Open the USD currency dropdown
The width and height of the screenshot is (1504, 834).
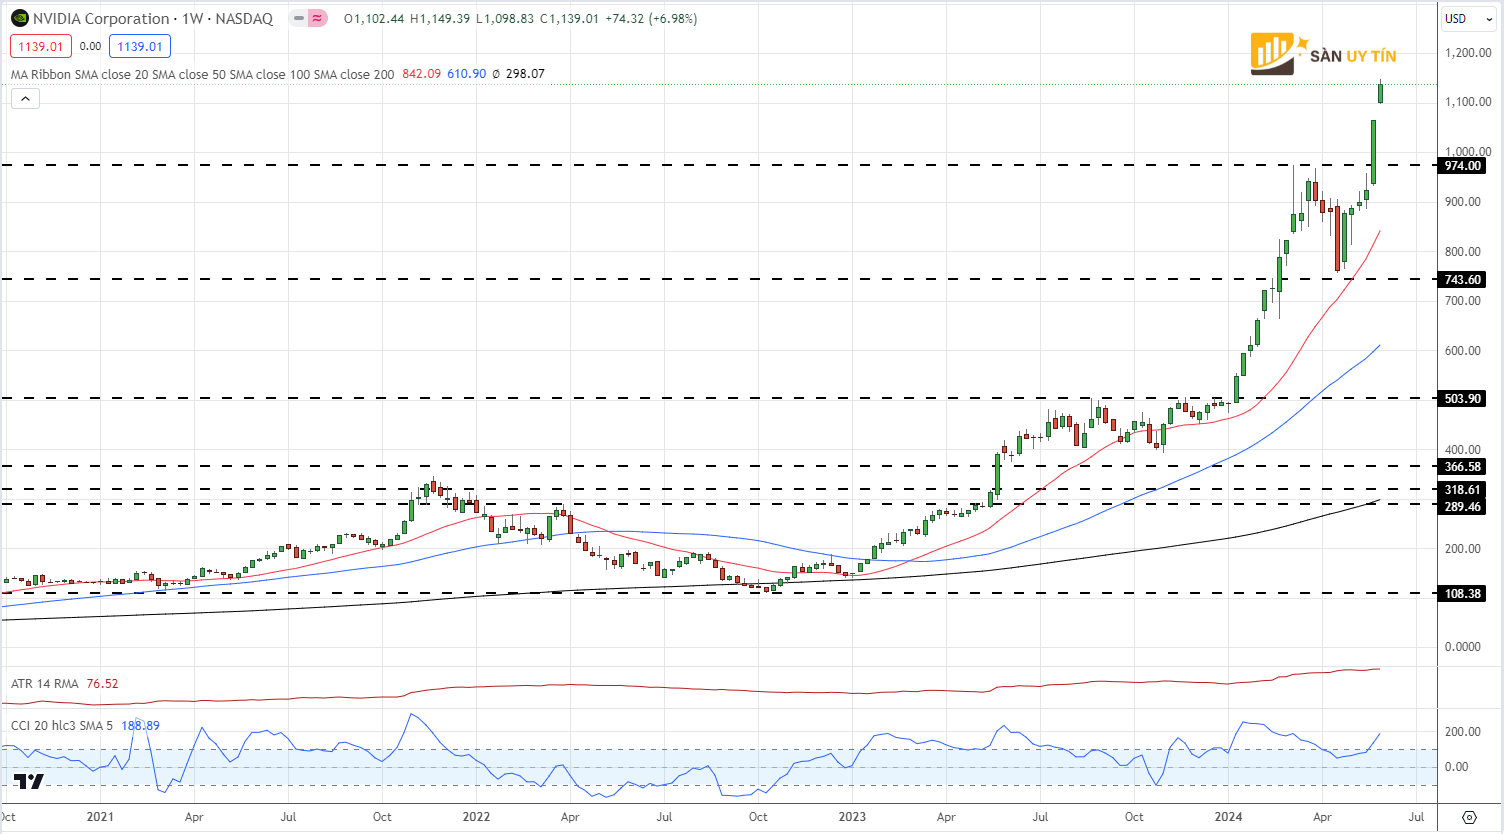(x=1466, y=18)
